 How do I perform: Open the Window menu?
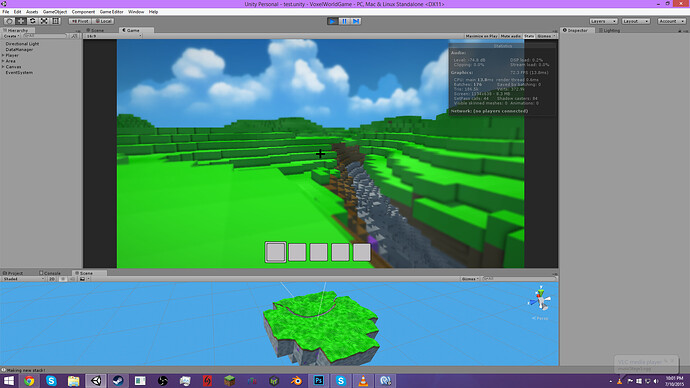tap(136, 12)
